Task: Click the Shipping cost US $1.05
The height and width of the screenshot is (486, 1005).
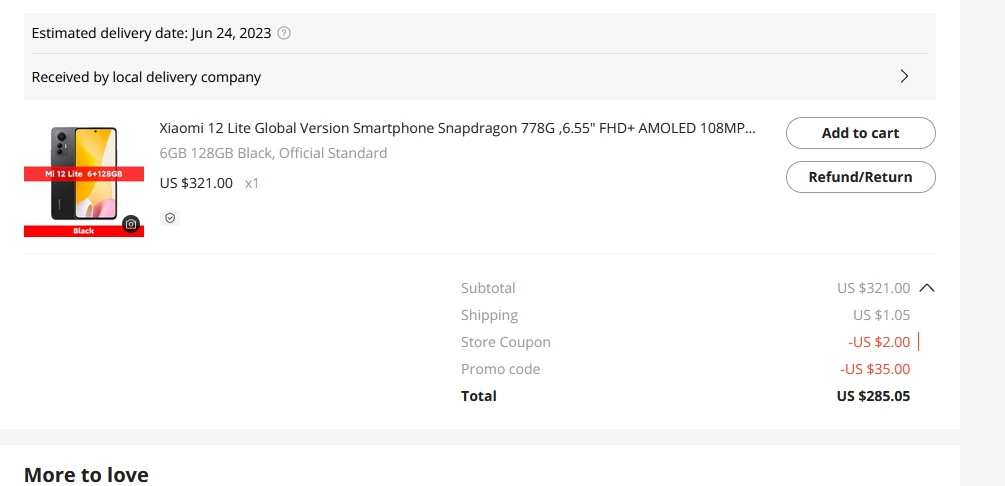Action: click(x=881, y=315)
